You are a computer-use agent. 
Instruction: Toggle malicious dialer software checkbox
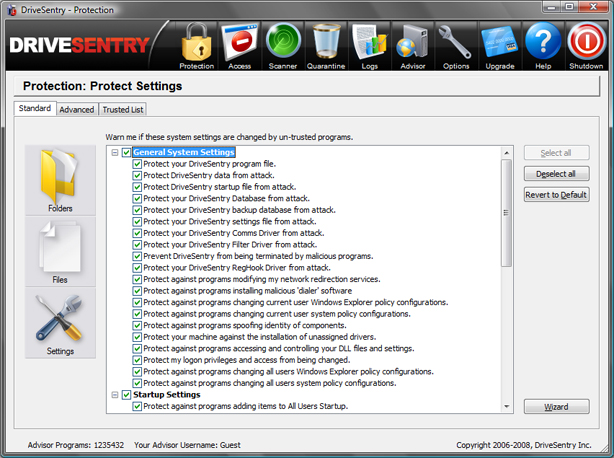pyautogui.click(x=137, y=291)
